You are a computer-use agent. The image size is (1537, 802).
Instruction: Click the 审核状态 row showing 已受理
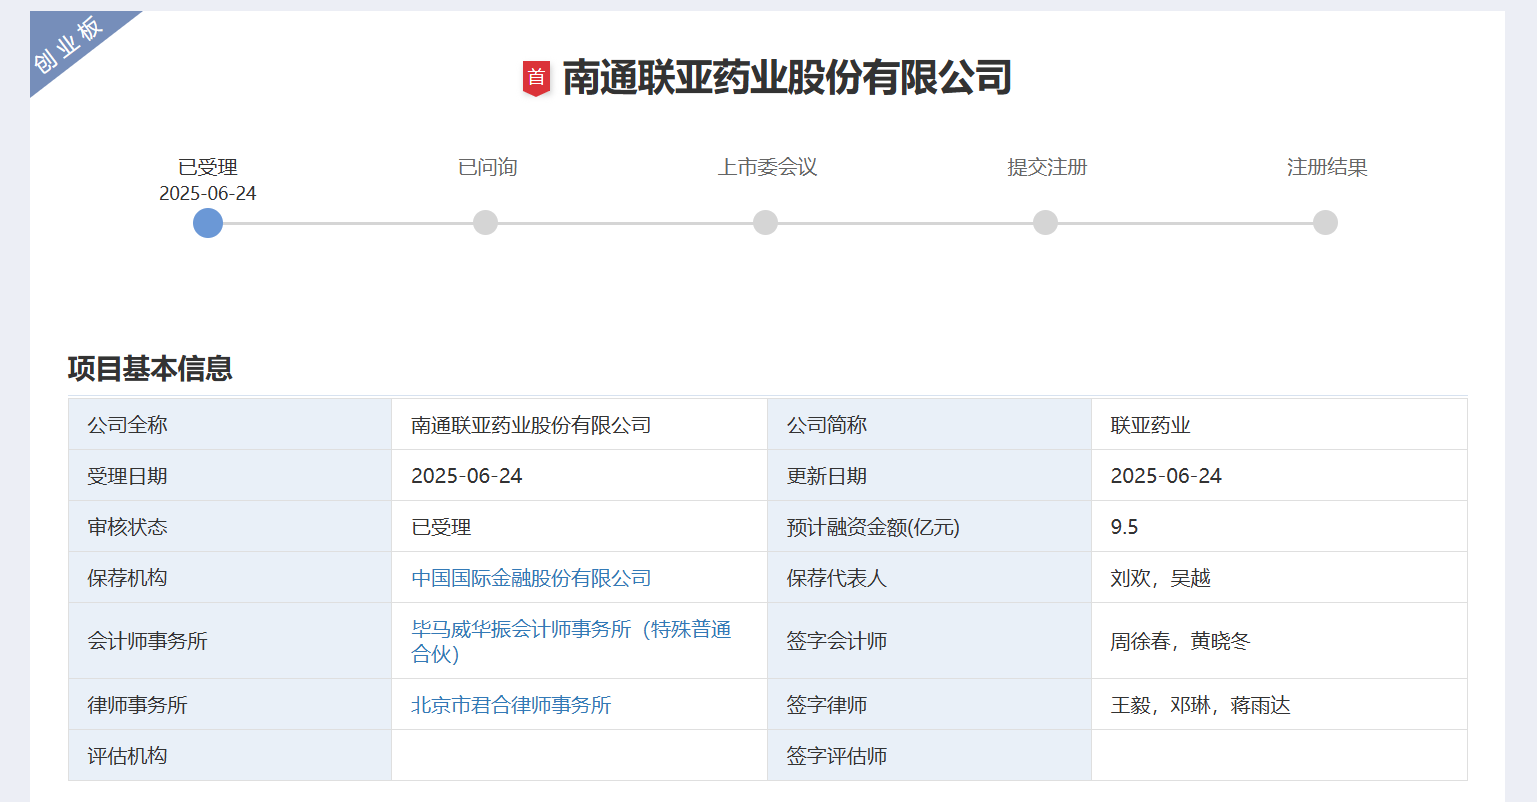(x=440, y=526)
